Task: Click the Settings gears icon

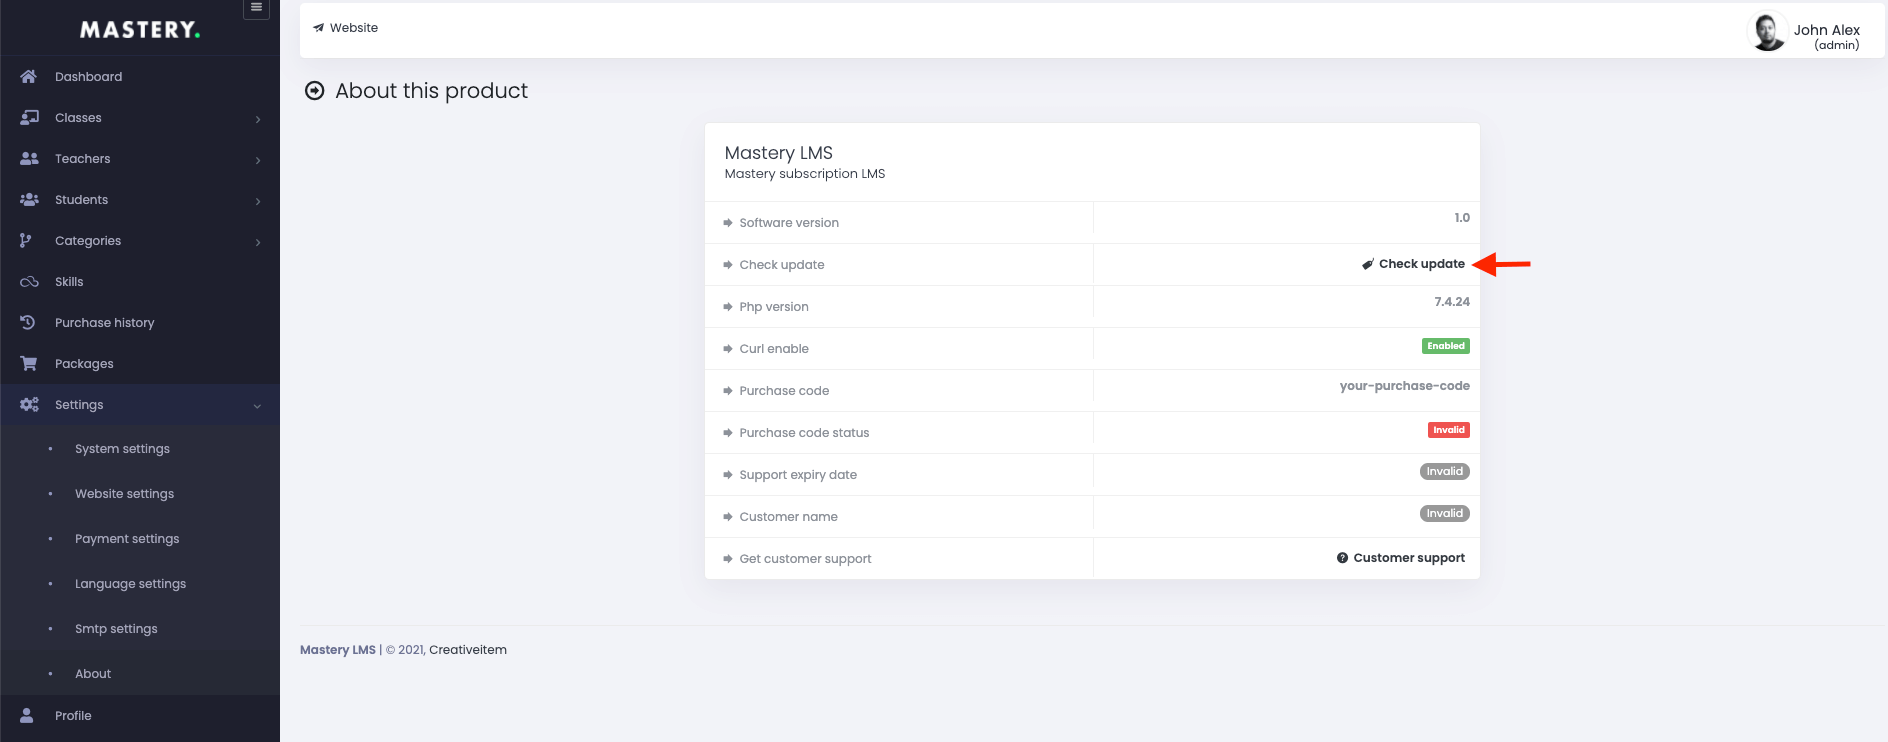Action: 29,404
